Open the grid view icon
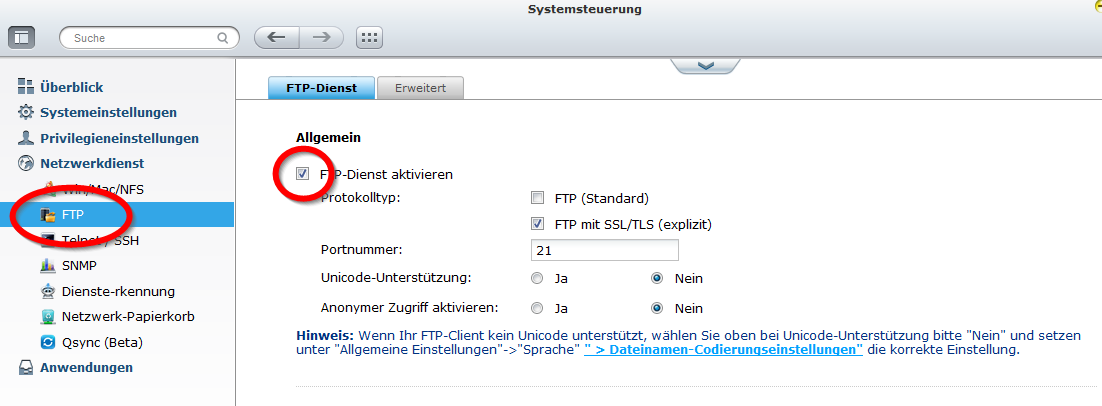Image resolution: width=1102 pixels, height=406 pixels. point(369,38)
